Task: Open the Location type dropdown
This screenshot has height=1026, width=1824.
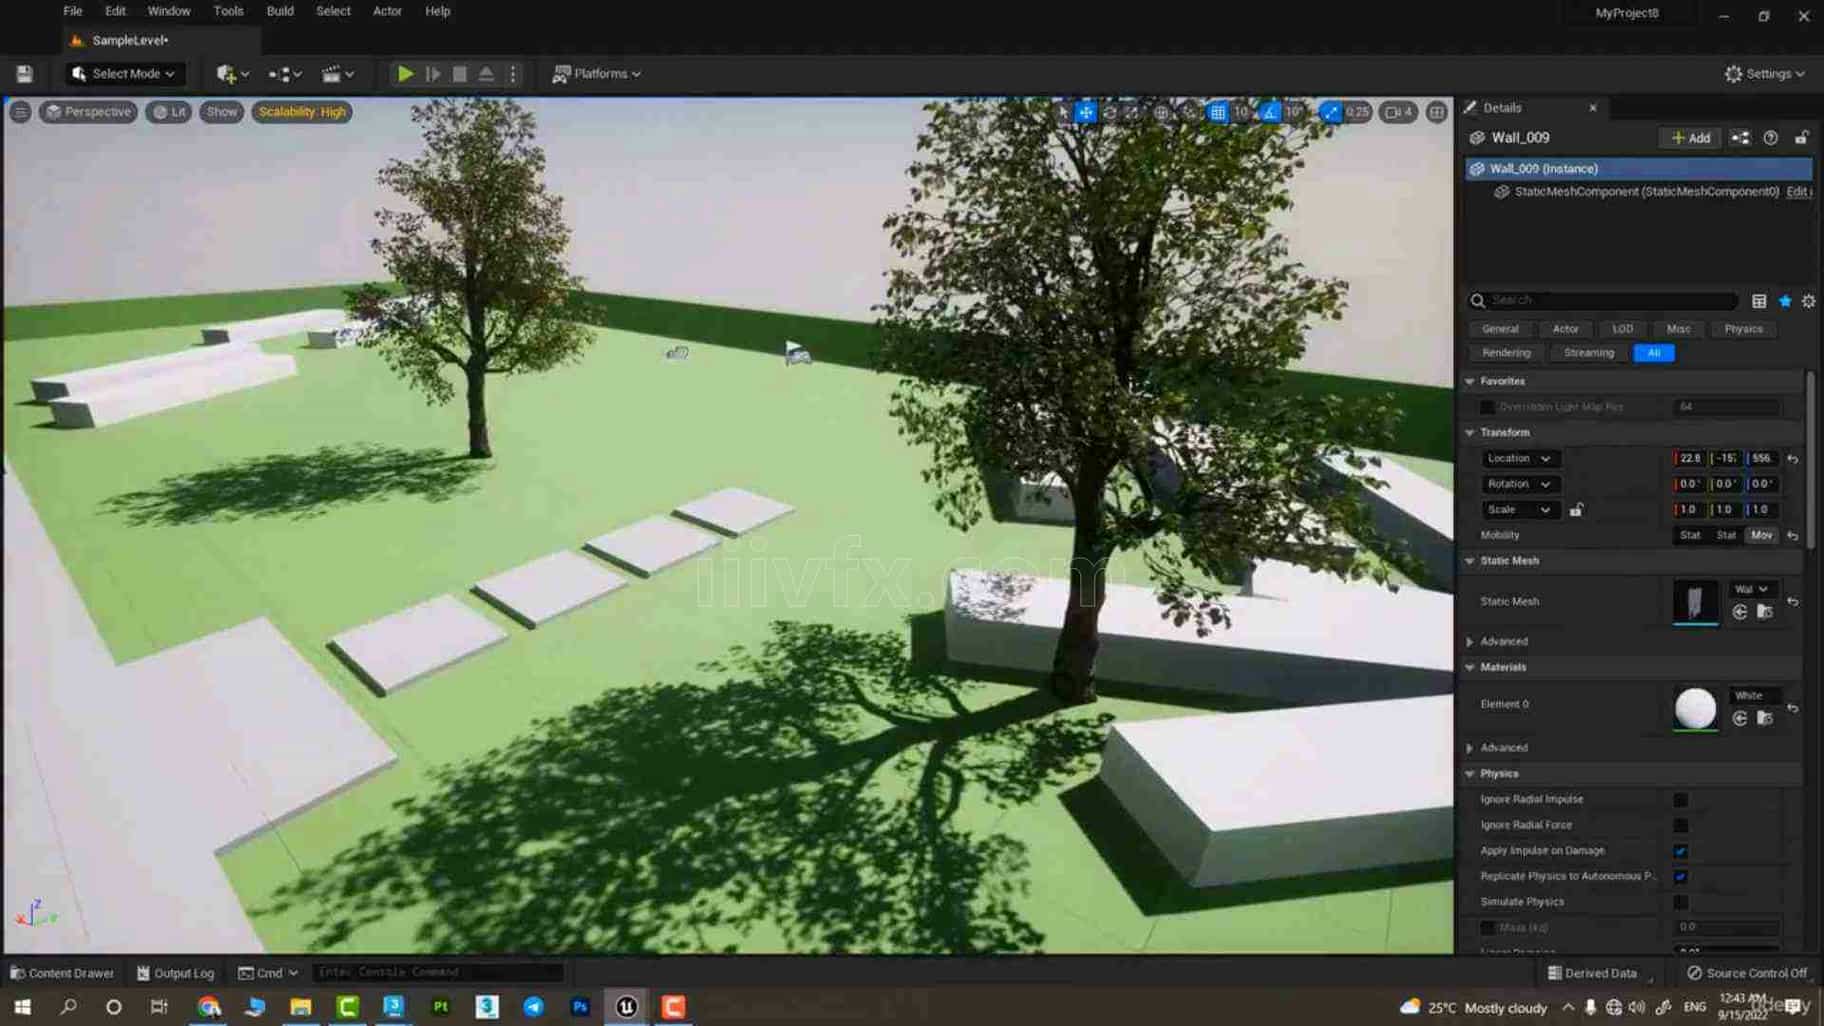Action: click(1519, 459)
